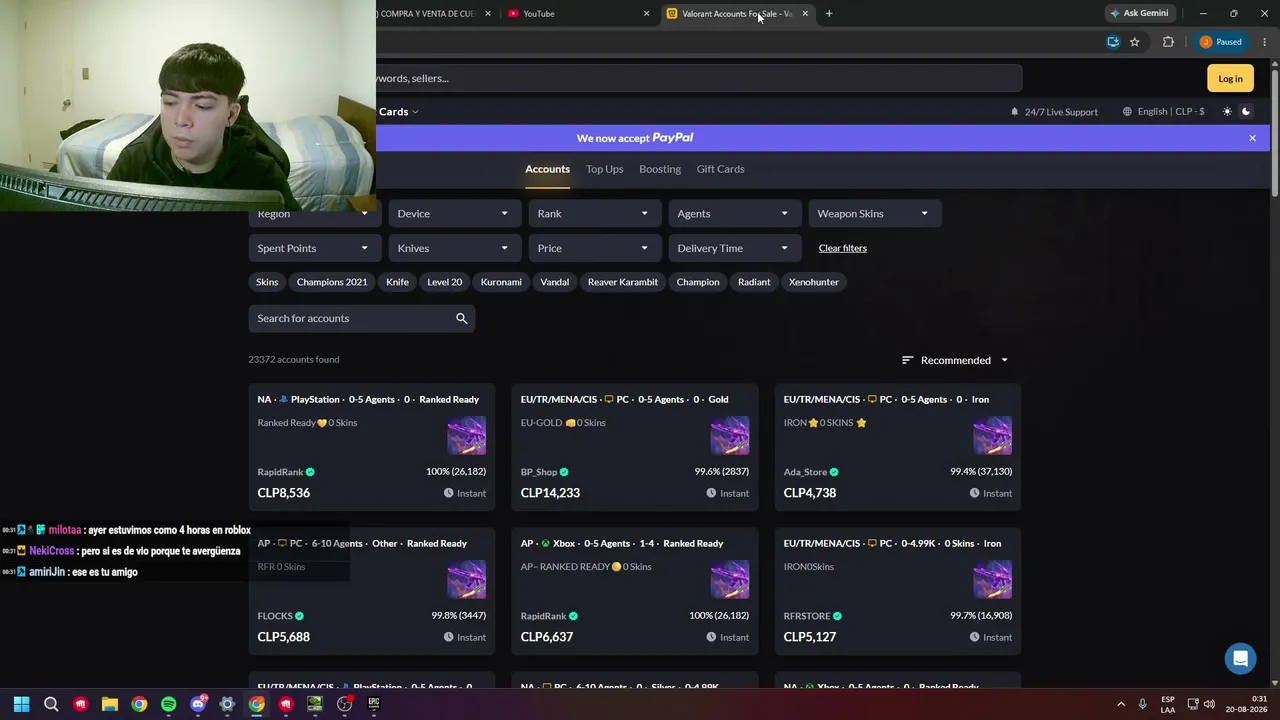Click the FLOCKS seller name
1280x720 pixels.
[x=275, y=616]
